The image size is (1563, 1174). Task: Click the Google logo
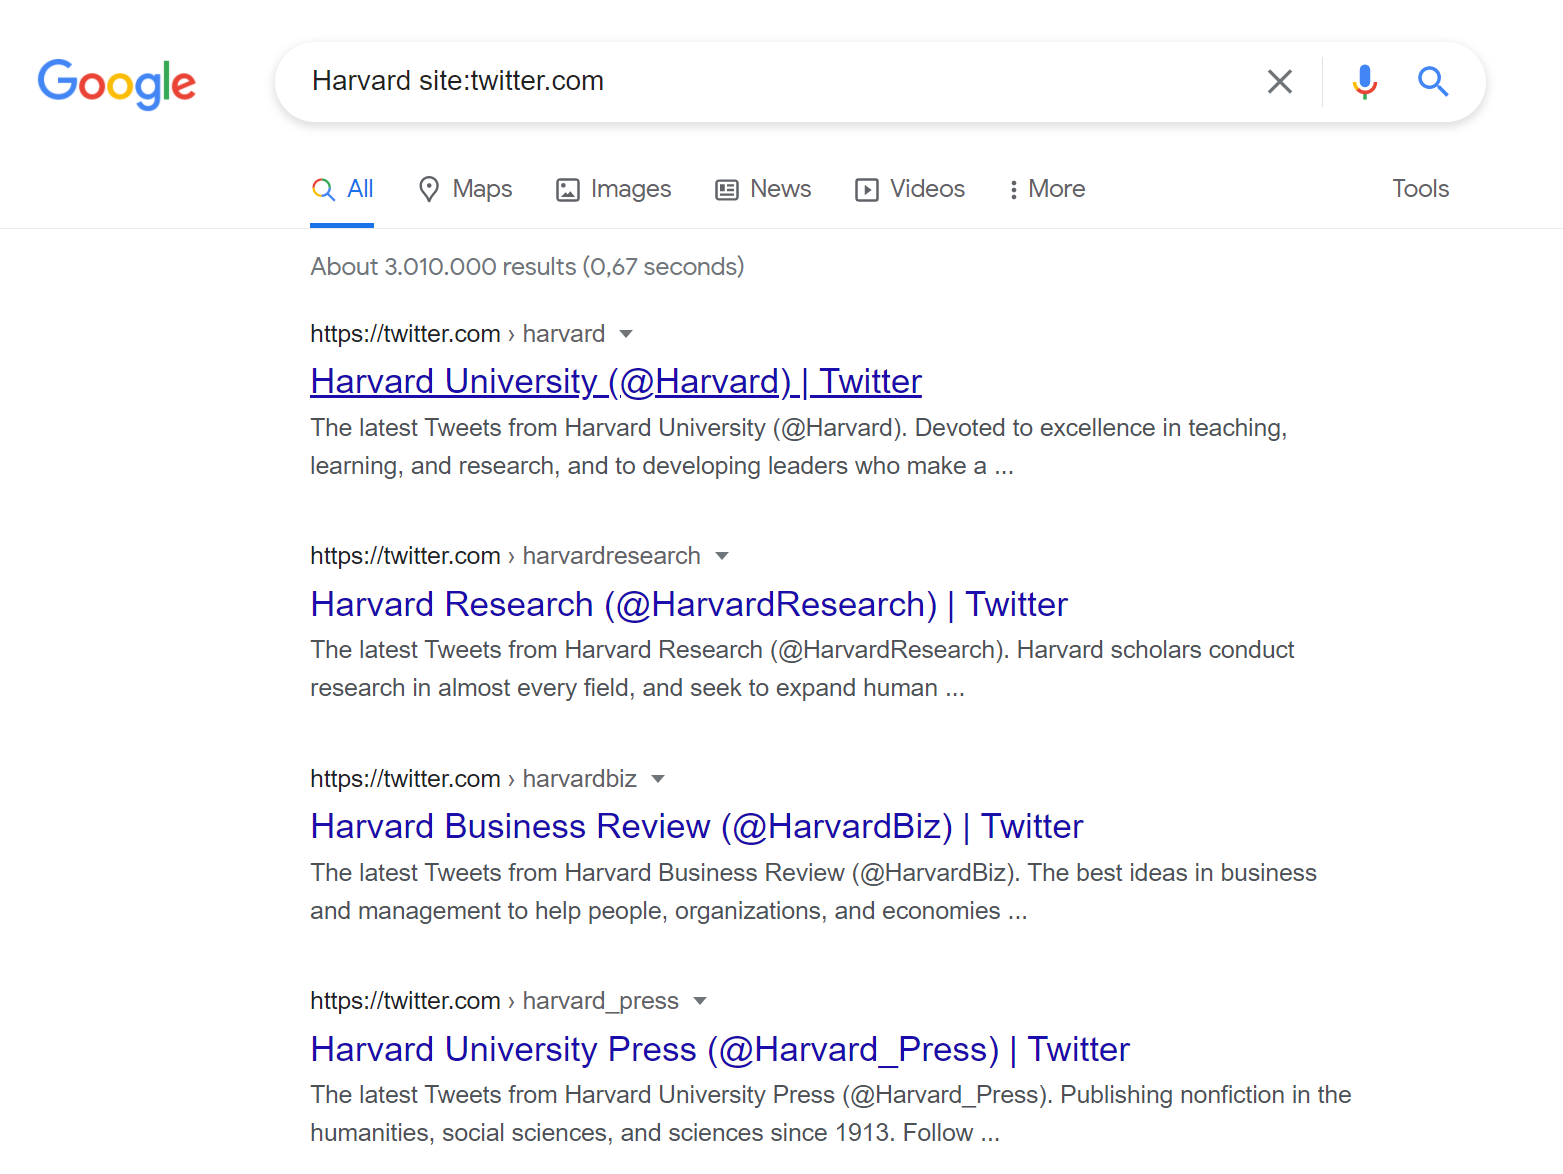coord(117,83)
